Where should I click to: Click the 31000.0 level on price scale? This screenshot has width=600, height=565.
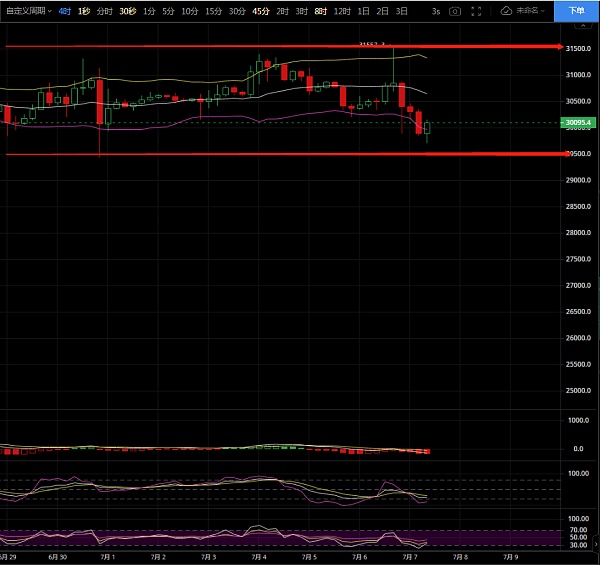coord(579,75)
